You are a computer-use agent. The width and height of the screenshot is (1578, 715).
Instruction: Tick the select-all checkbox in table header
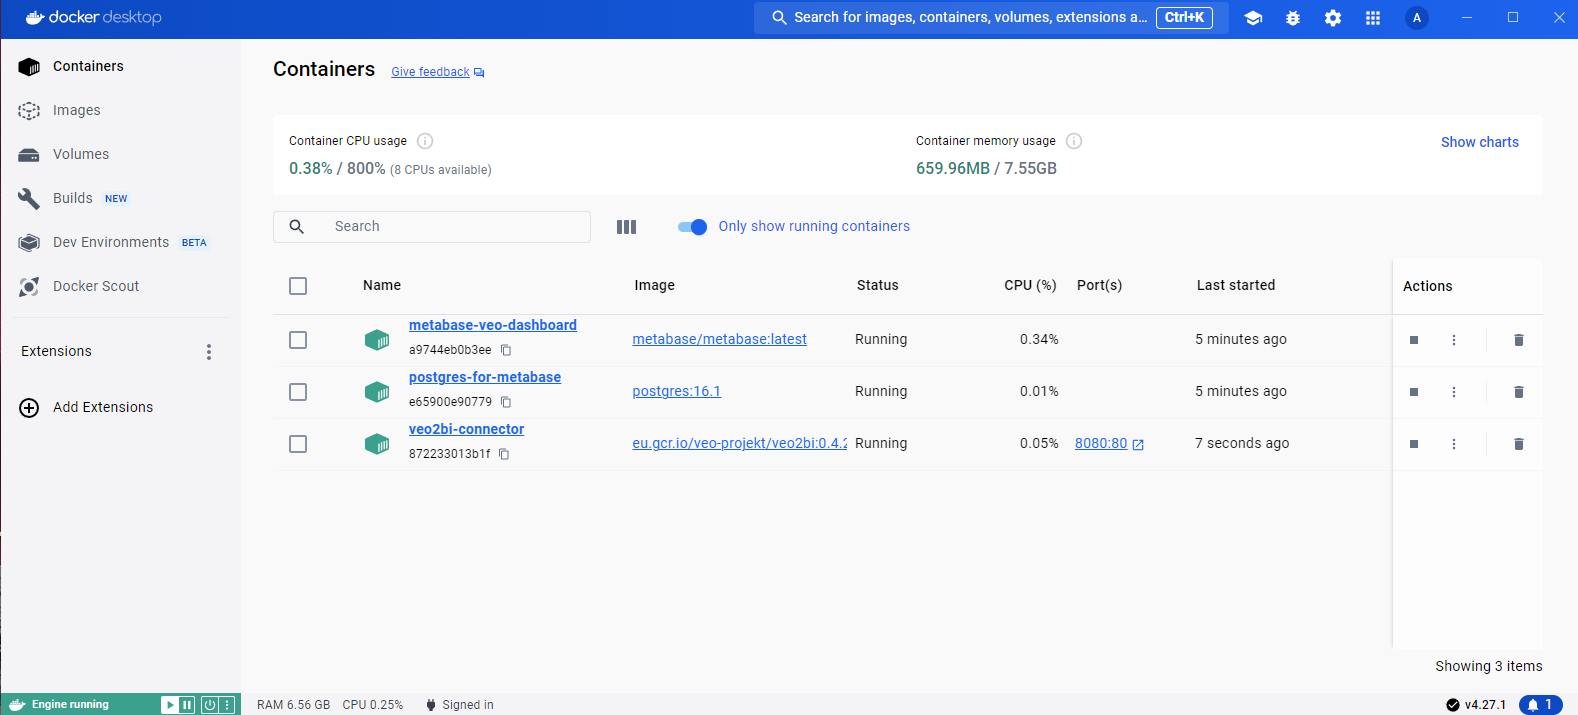(298, 286)
